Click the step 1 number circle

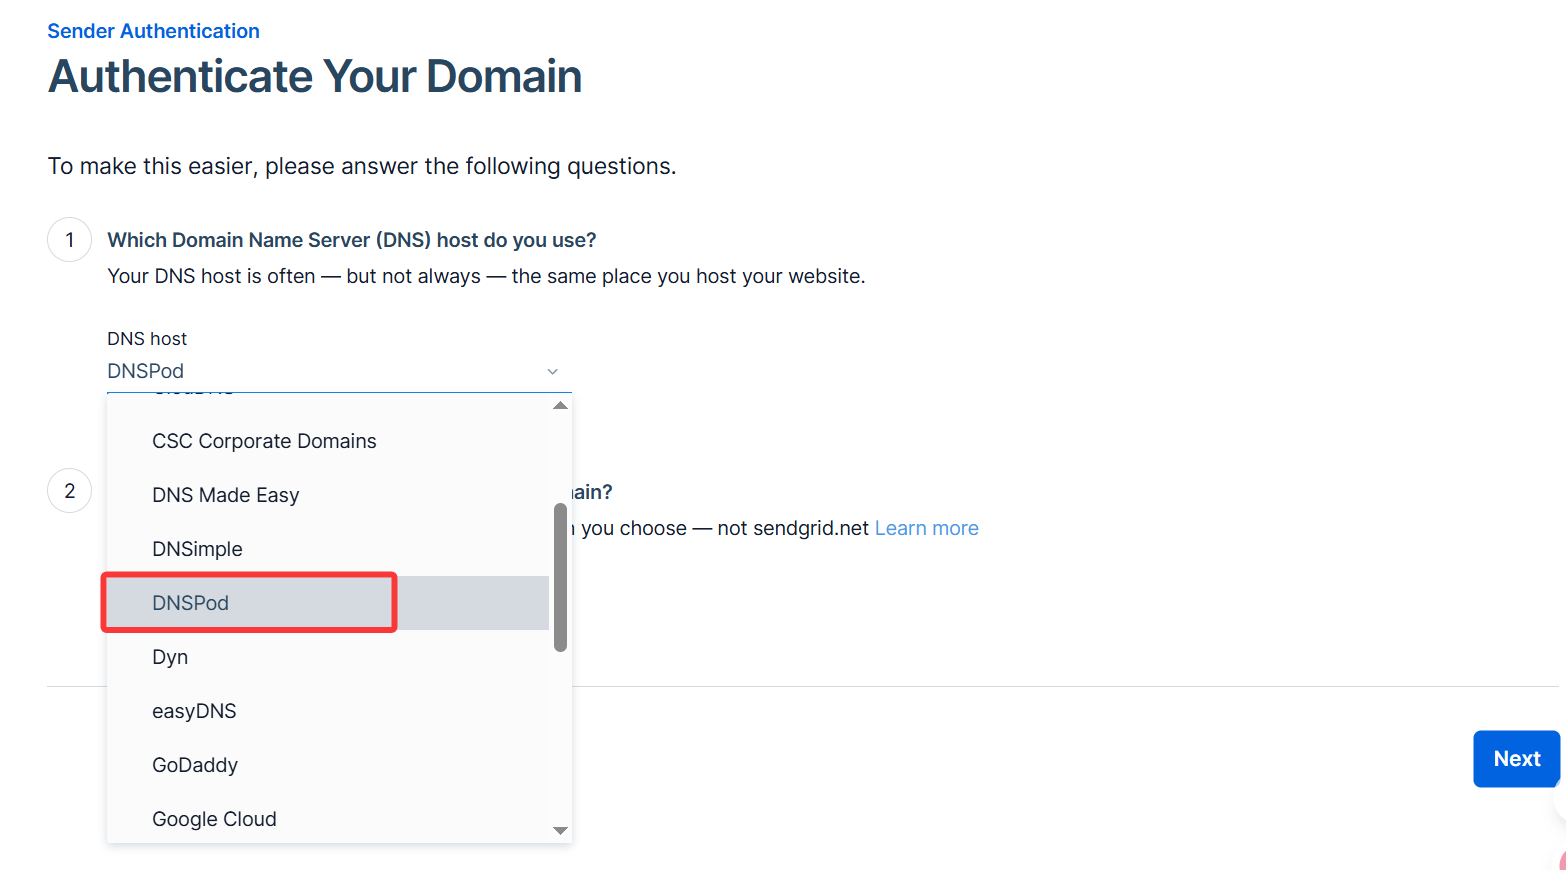click(70, 240)
